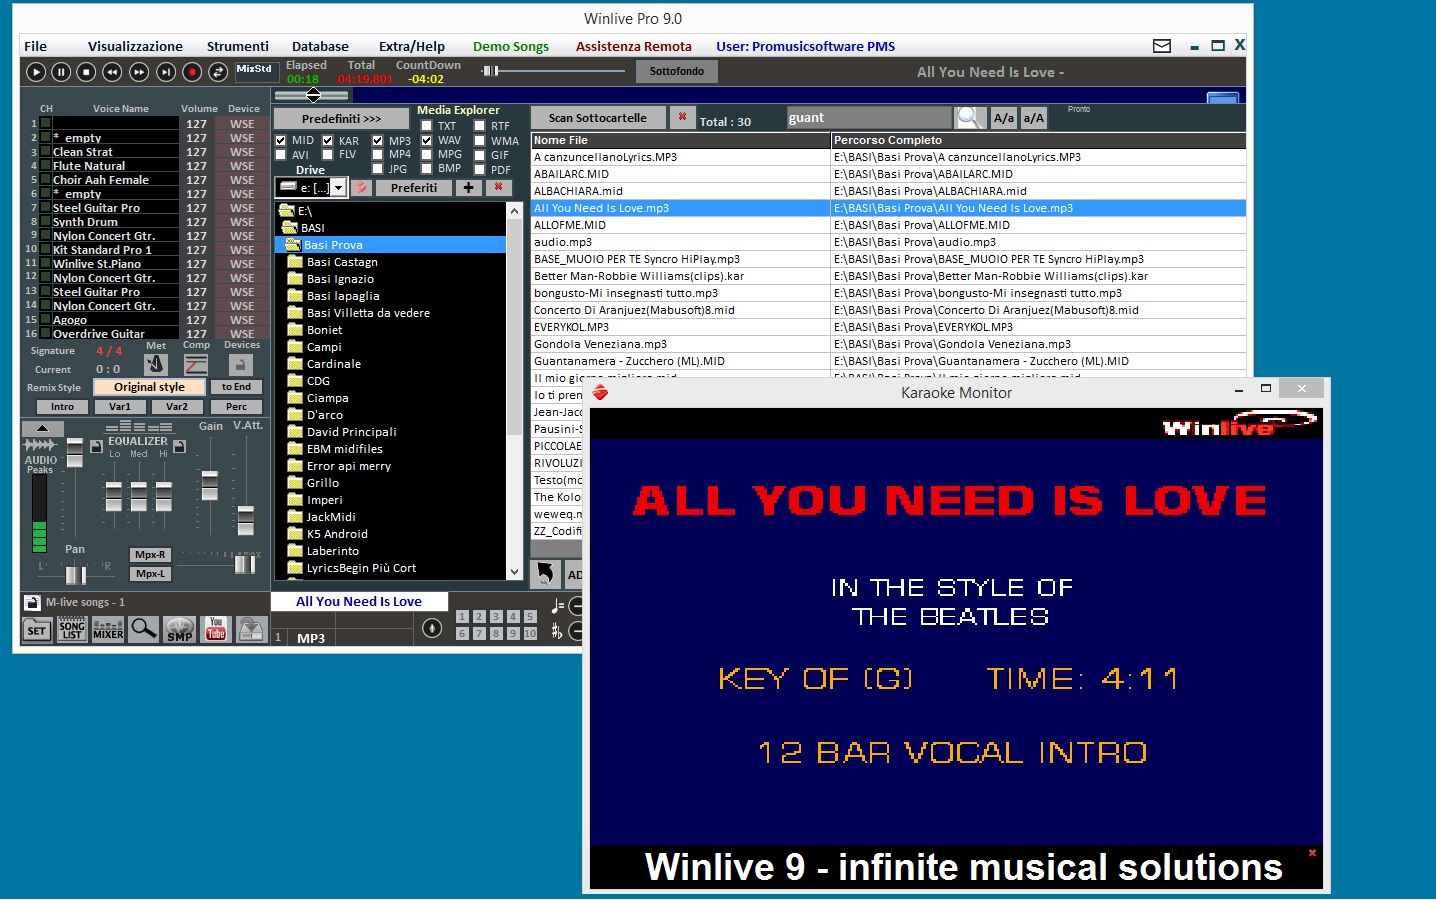Image resolution: width=1436 pixels, height=900 pixels.
Task: Toggle the right Equalizer lock icon
Action: pyautogui.click(x=179, y=446)
